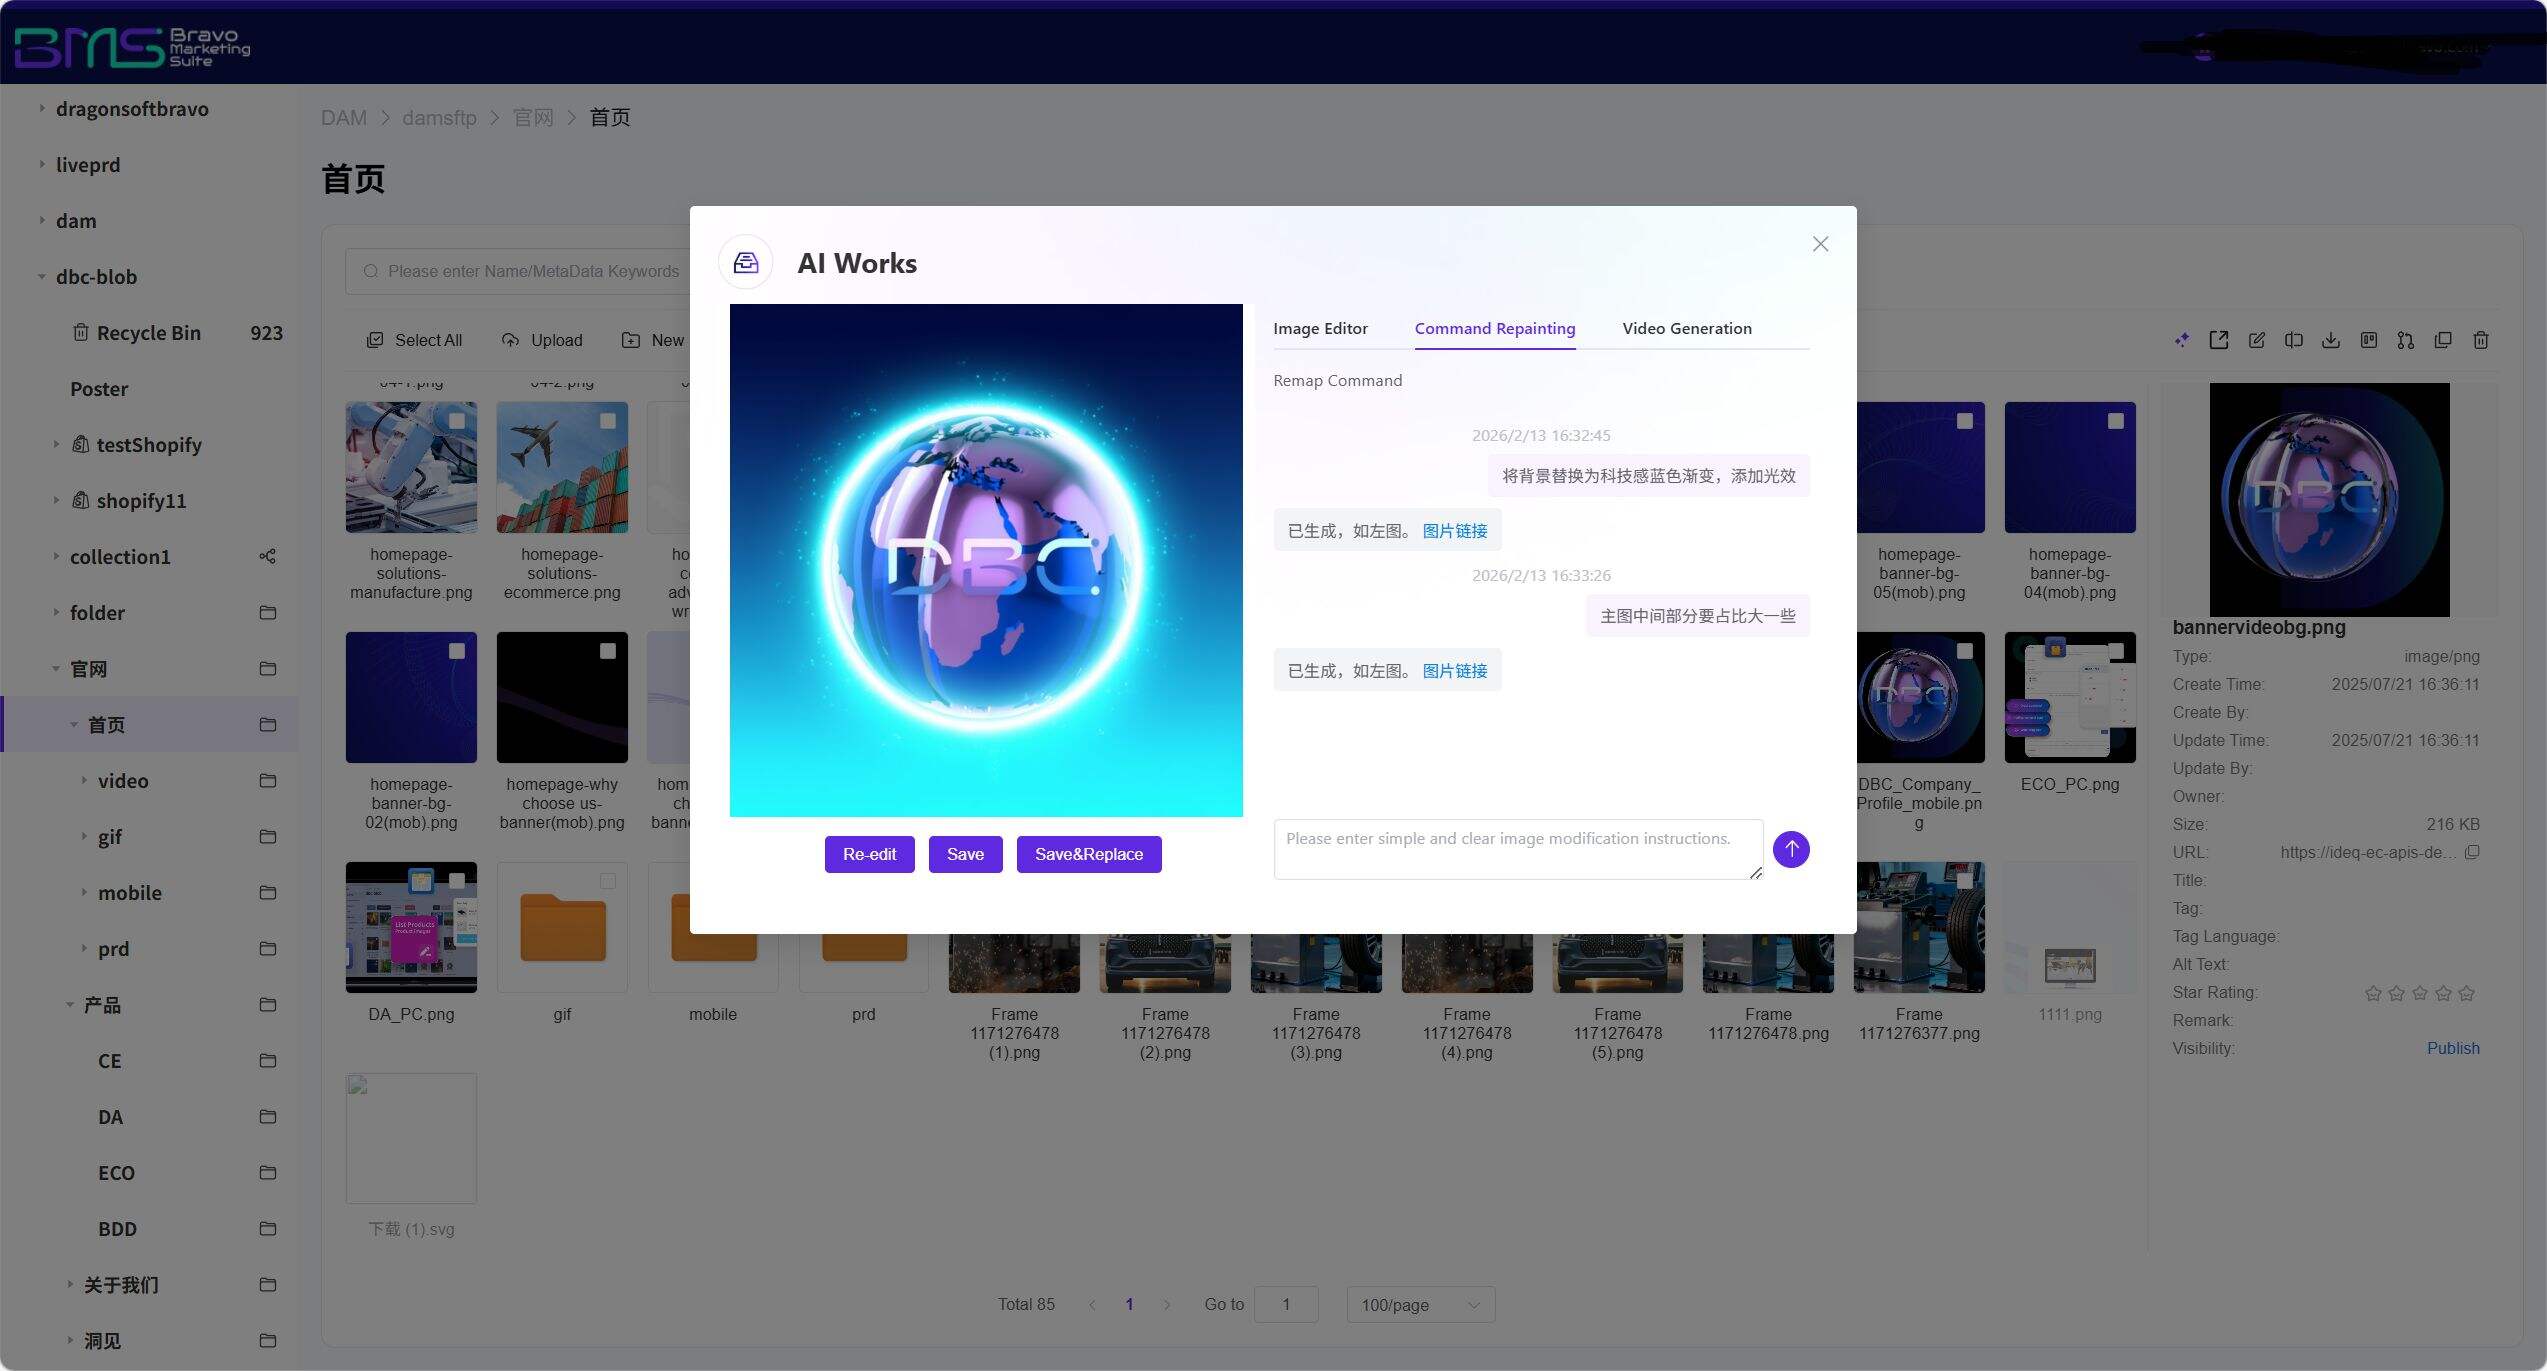Collapse the dbc-blob tree node
This screenshot has height=1371, width=2547.
41,277
